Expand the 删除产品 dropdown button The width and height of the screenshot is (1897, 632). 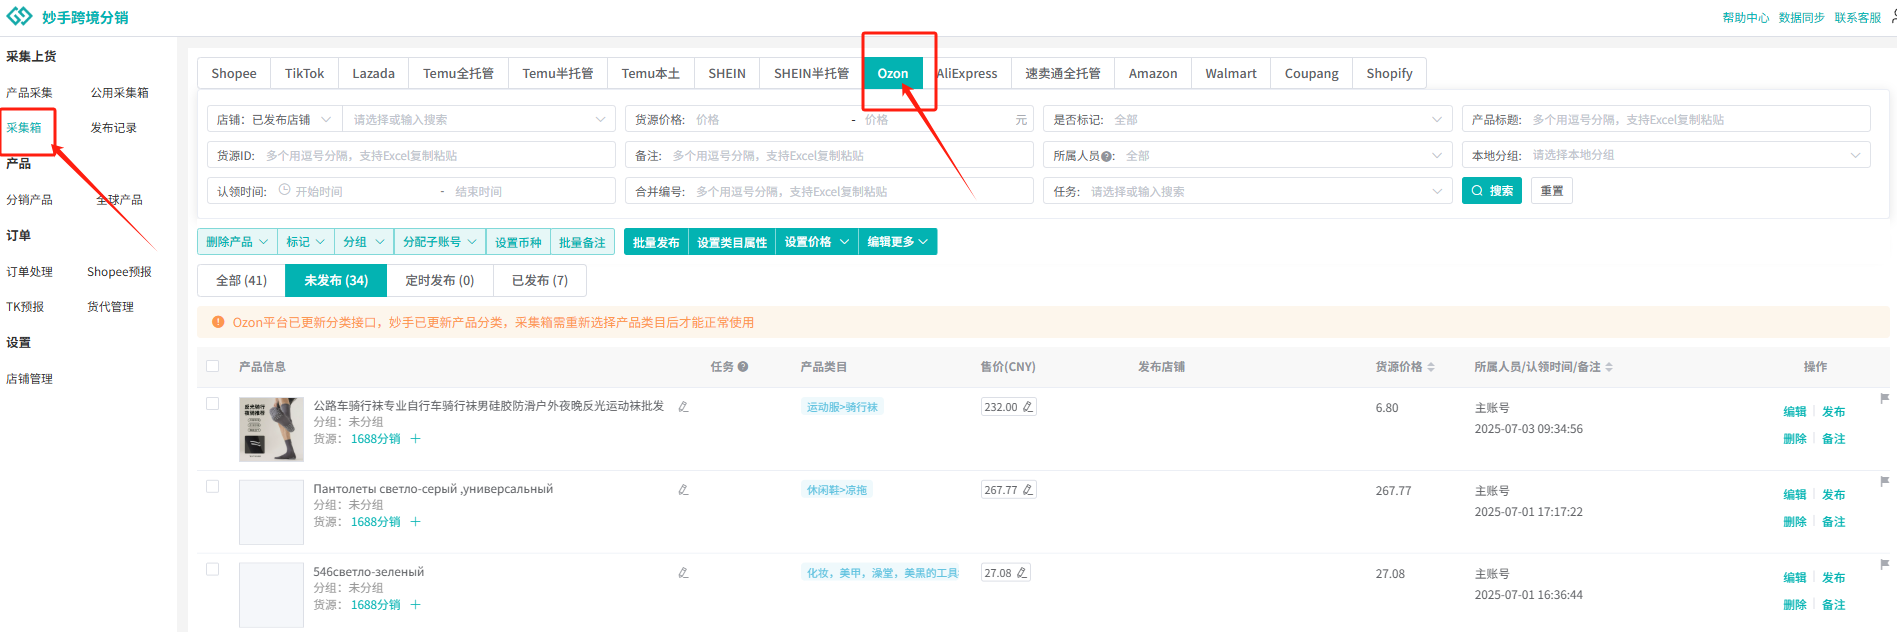pyautogui.click(x=237, y=242)
